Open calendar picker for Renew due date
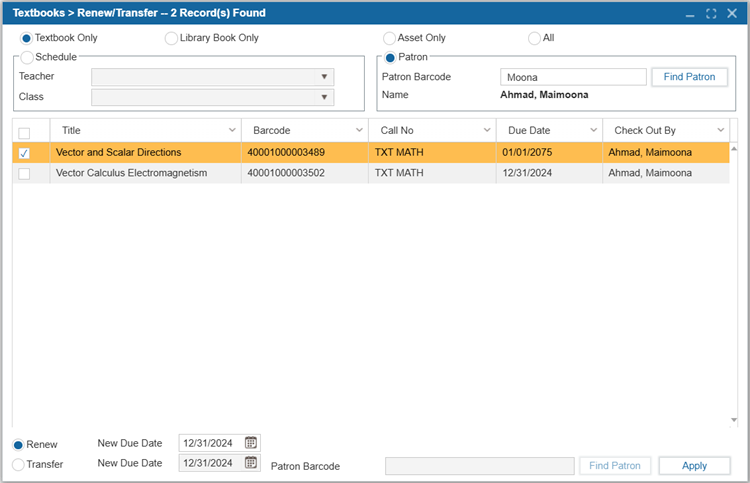750x483 pixels. [x=251, y=443]
